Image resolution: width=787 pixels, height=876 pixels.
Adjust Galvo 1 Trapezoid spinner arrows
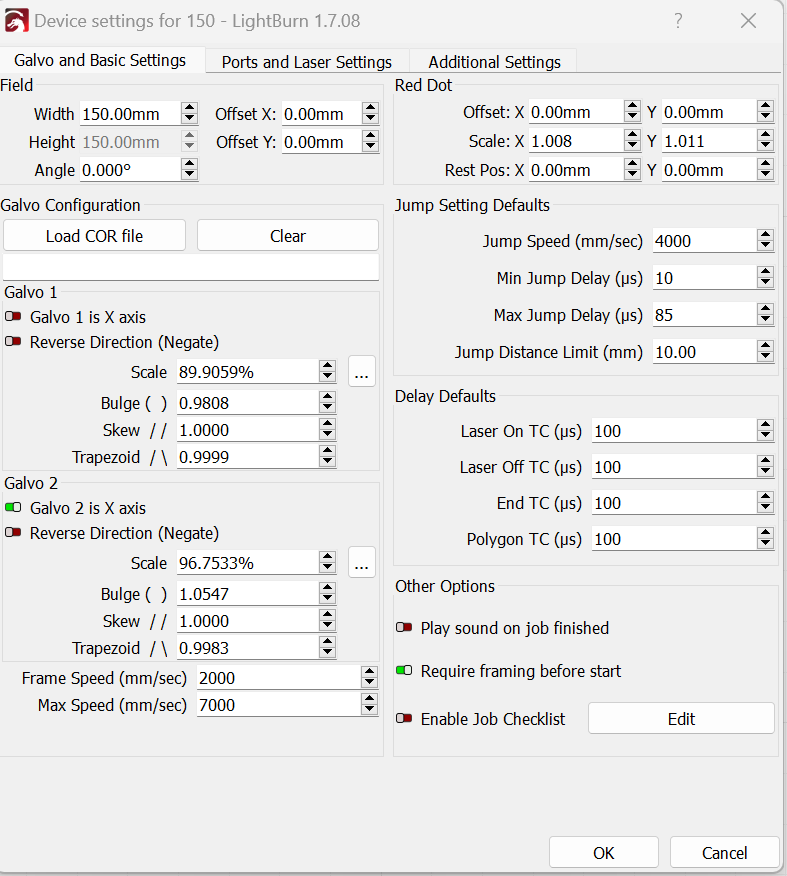point(328,456)
